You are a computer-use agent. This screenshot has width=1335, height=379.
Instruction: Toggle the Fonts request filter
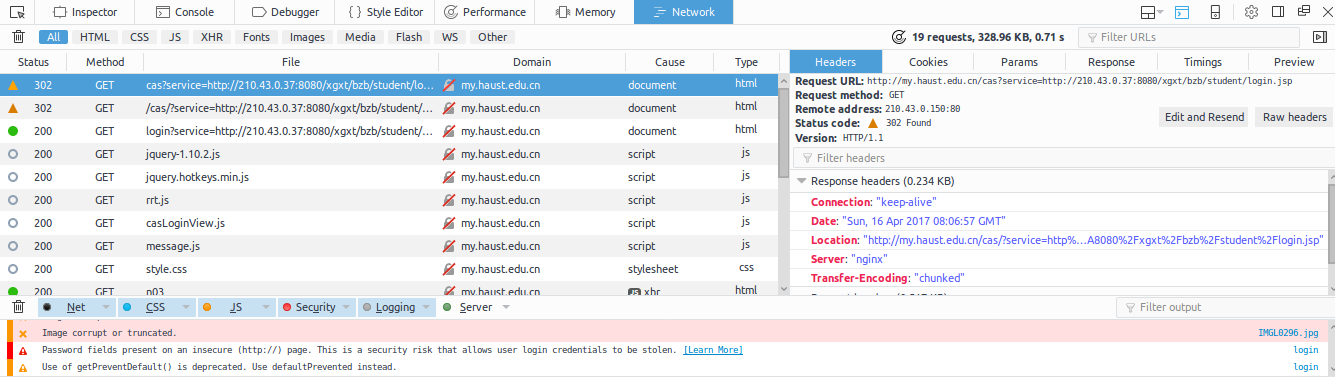256,37
